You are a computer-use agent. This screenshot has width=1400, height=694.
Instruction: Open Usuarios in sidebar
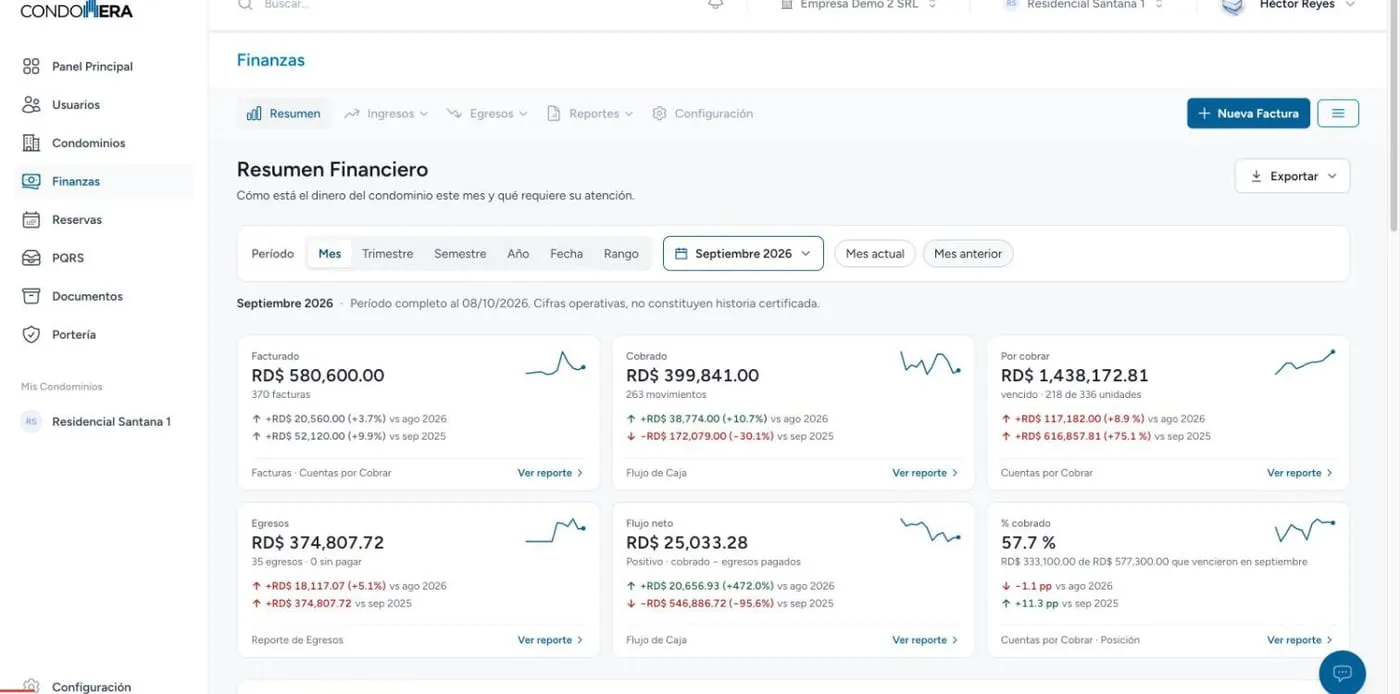[76, 104]
